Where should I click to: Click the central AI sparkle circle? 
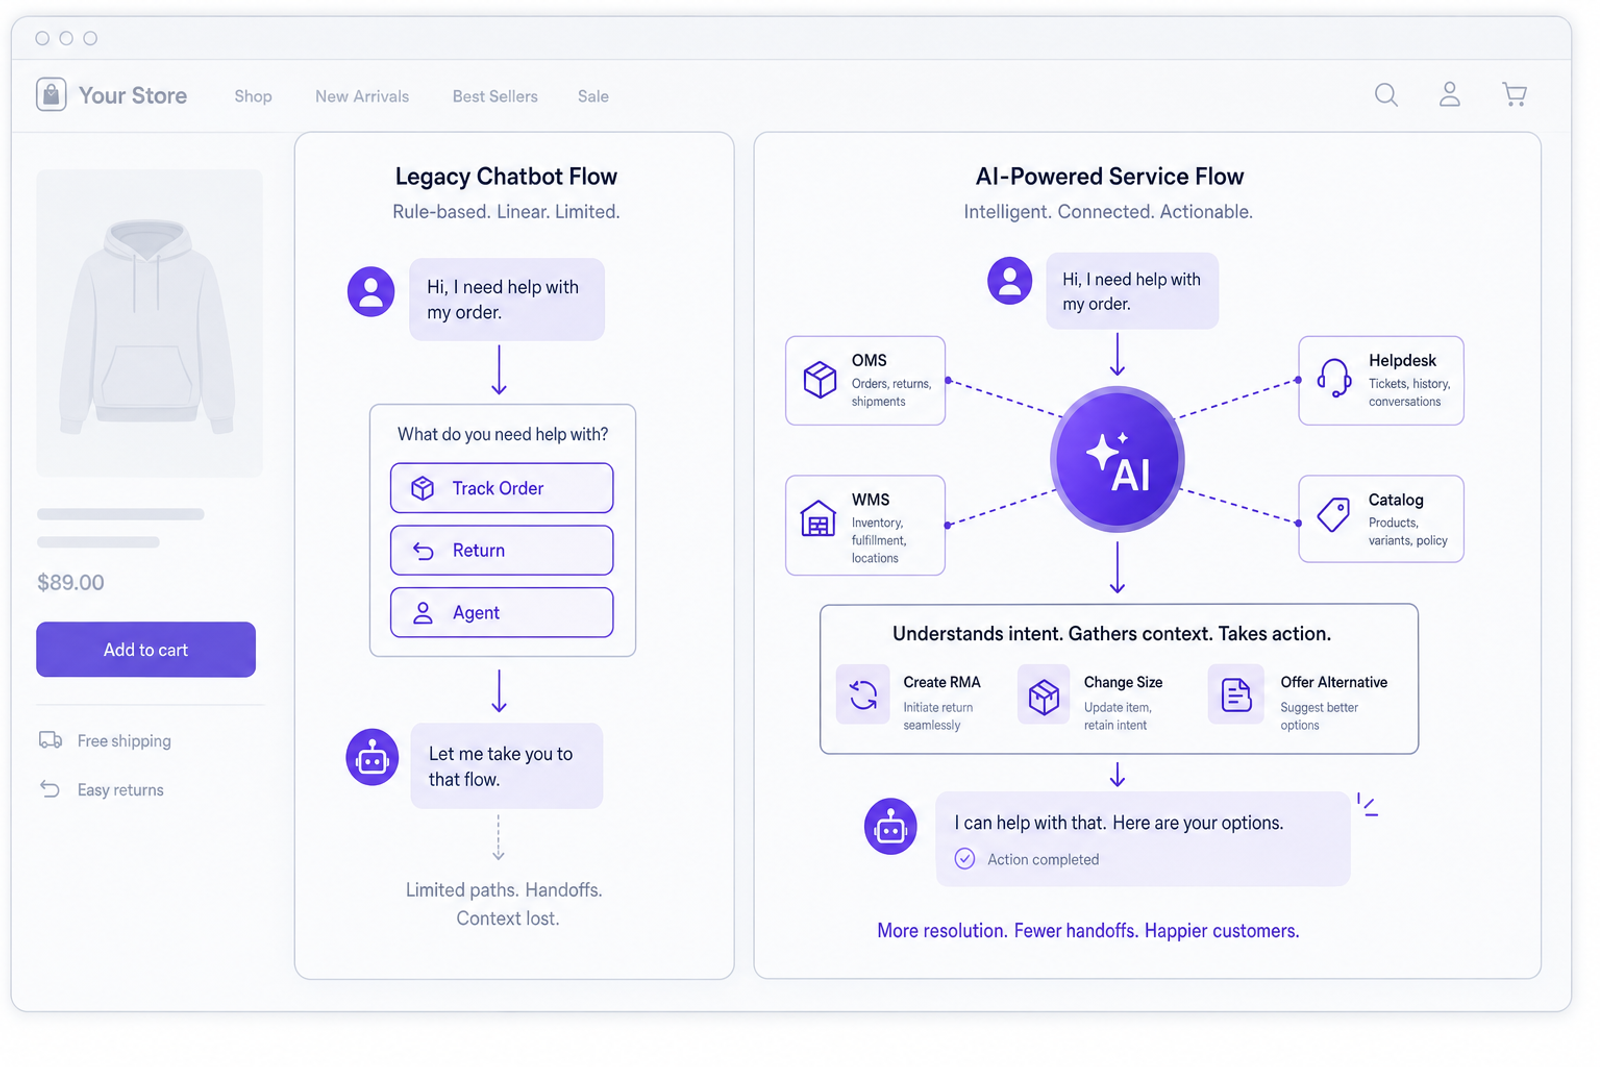tap(1117, 460)
